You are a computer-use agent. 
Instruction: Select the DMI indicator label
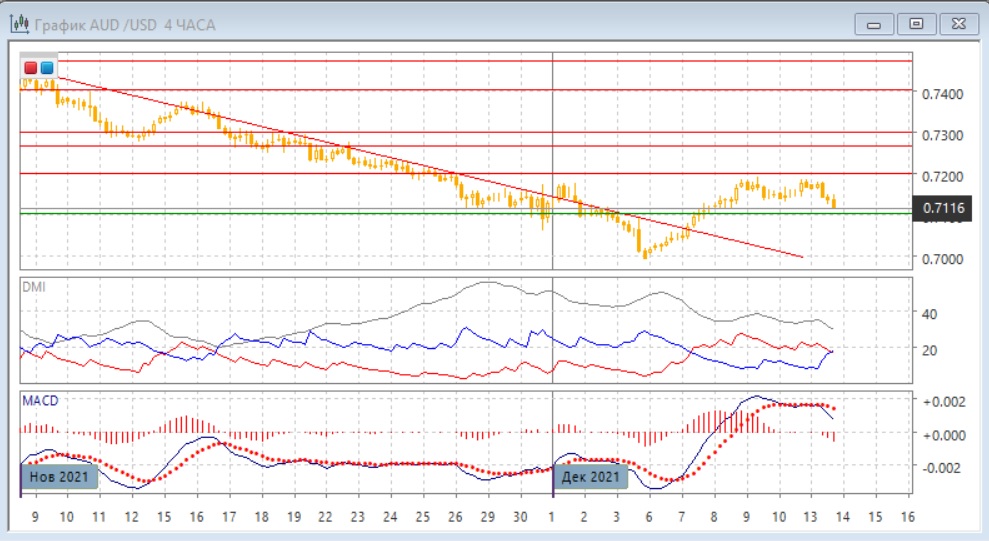(34, 287)
